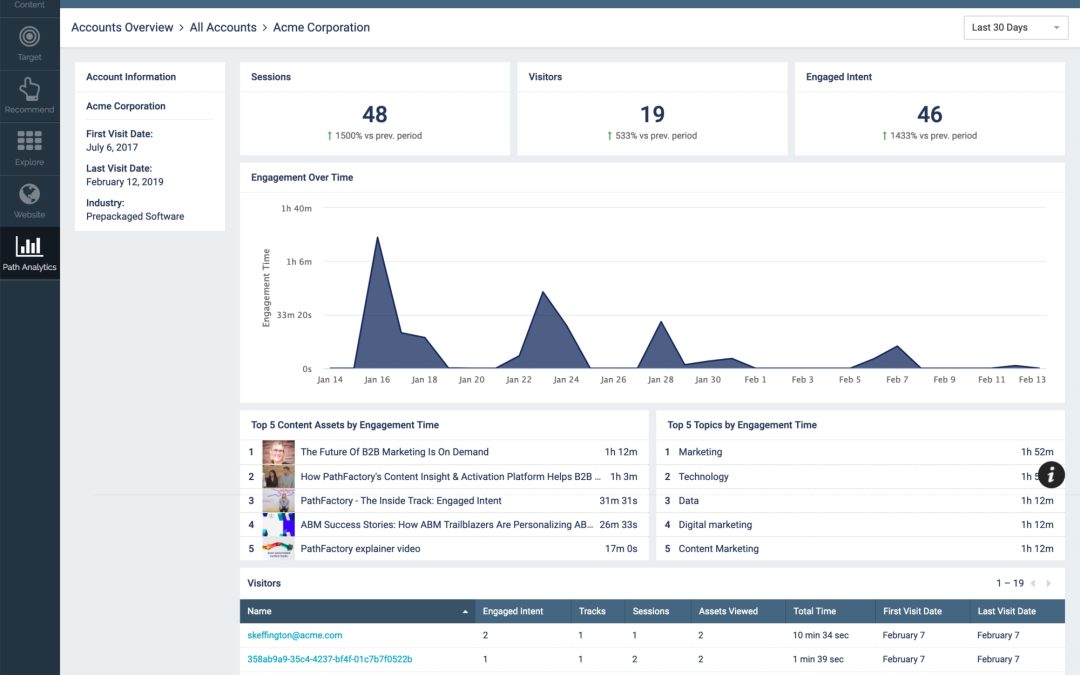Open the Target sidebar section
This screenshot has height=675, width=1080.
coord(30,43)
